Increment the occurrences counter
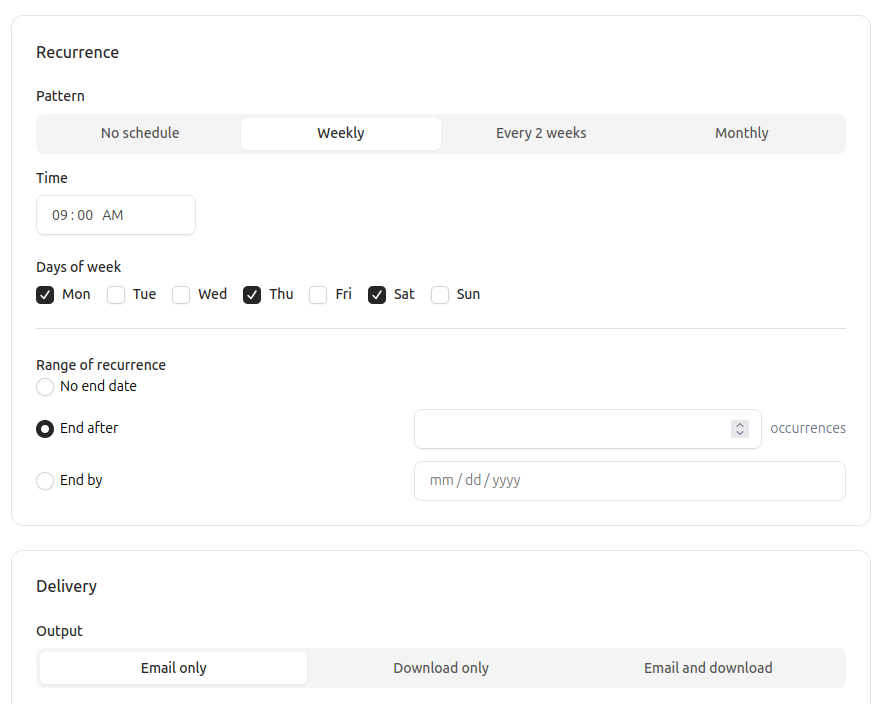The image size is (883, 704). [740, 423]
